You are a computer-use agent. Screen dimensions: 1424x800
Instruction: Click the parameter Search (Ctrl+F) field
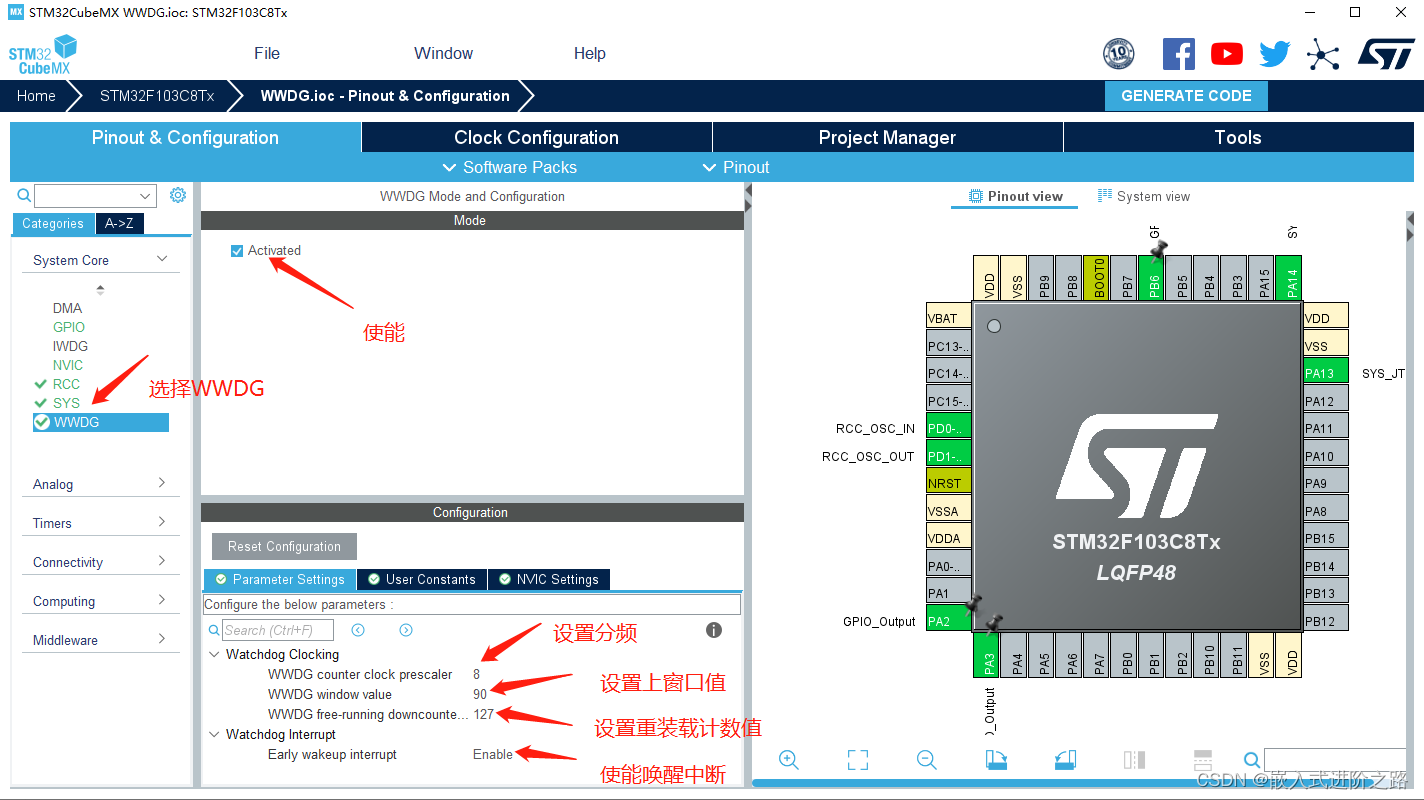[277, 630]
